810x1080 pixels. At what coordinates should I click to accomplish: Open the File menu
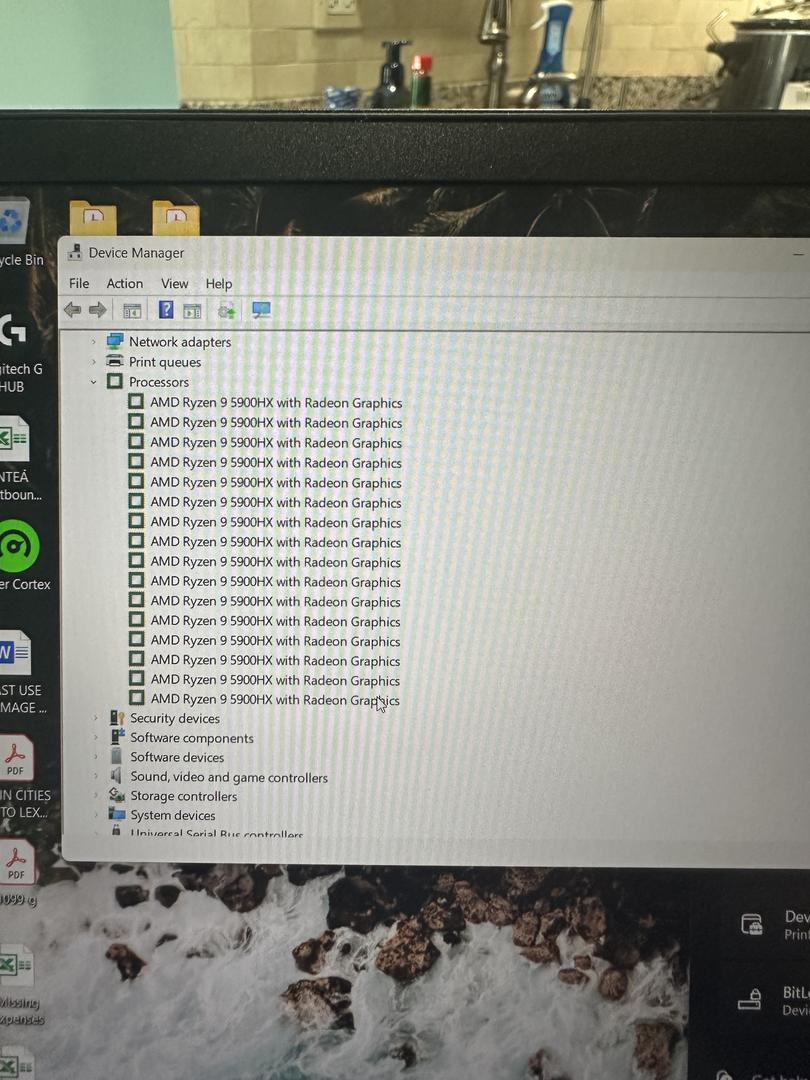coord(79,284)
